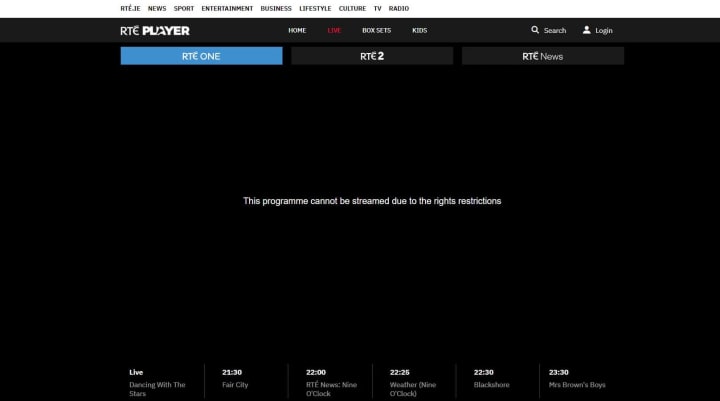Click the RTÉ Player logo
Image resolution: width=720 pixels, height=401 pixels.
coord(155,30)
